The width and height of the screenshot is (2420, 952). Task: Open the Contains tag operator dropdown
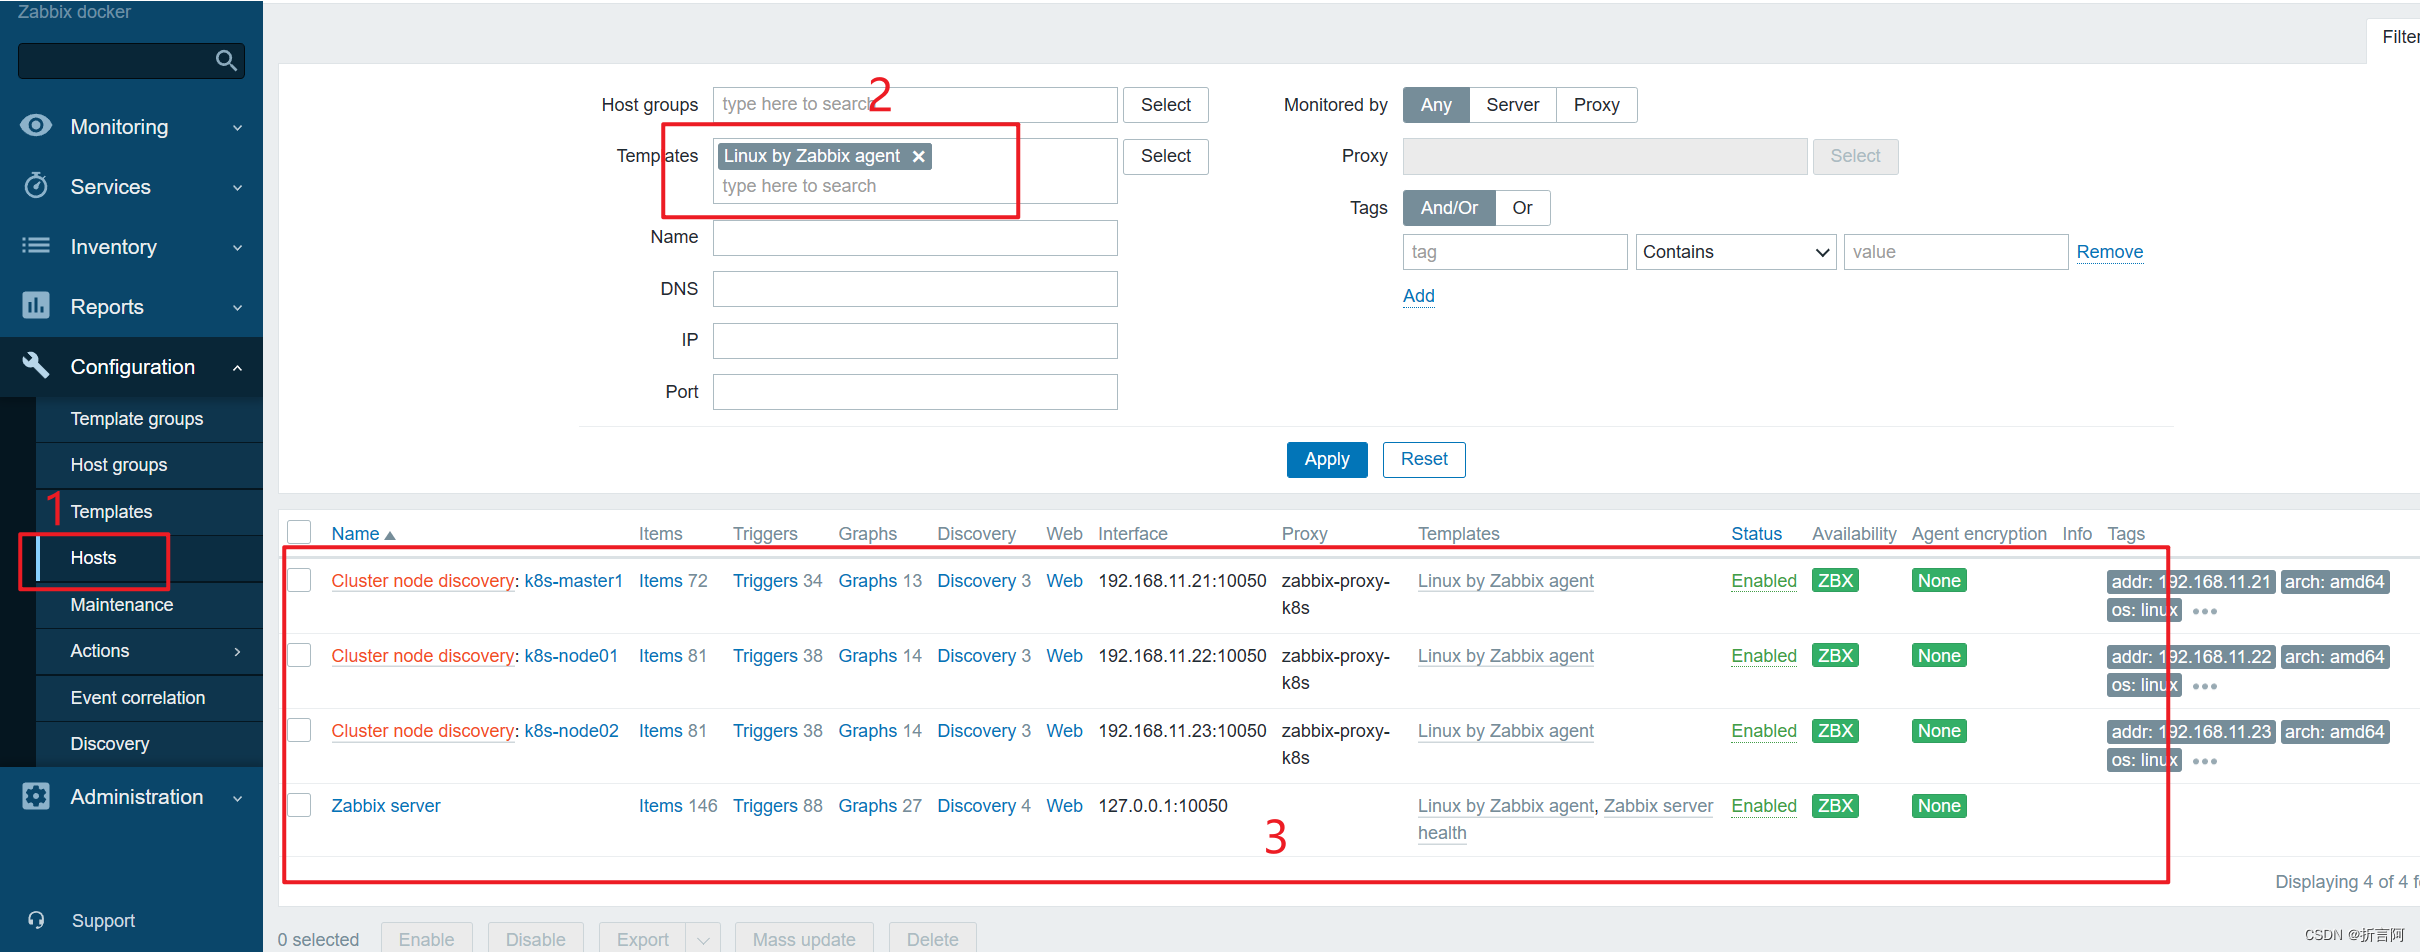point(1736,252)
